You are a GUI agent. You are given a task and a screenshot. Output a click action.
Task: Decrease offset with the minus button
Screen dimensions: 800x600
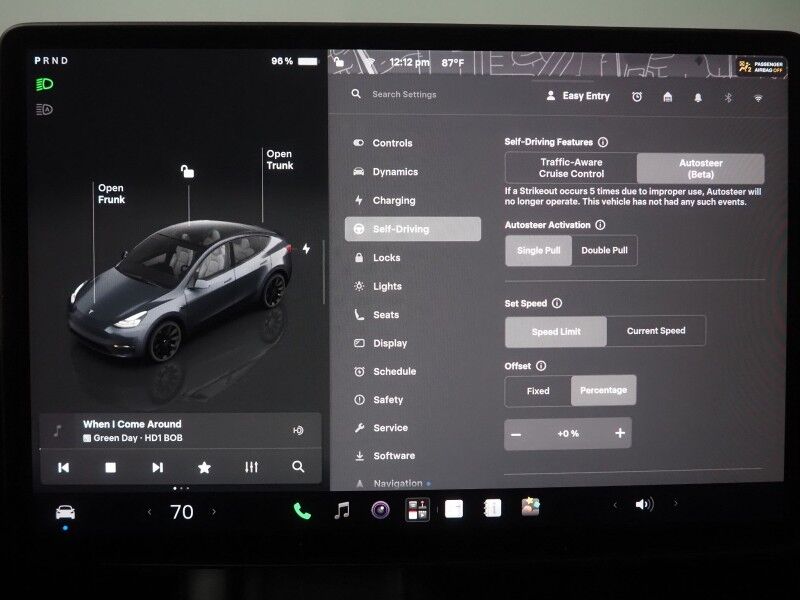tap(516, 434)
